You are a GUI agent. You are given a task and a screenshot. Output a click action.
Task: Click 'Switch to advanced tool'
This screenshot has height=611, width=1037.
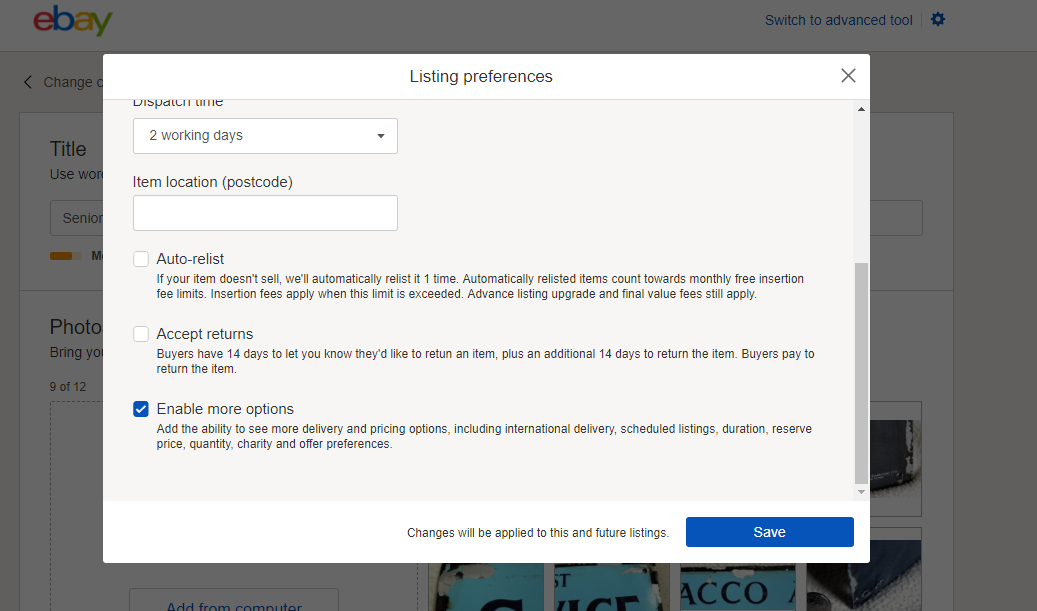[x=838, y=19]
